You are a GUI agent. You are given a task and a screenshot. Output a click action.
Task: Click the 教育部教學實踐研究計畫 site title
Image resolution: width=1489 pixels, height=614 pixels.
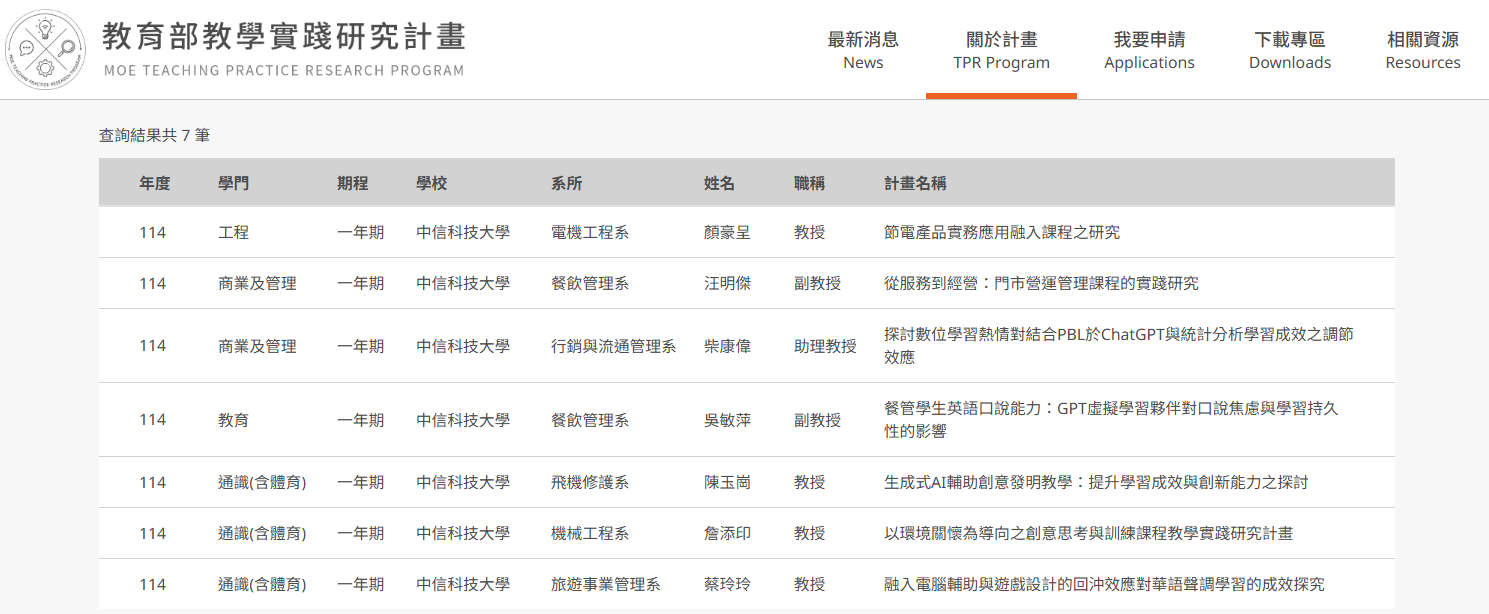pos(284,37)
